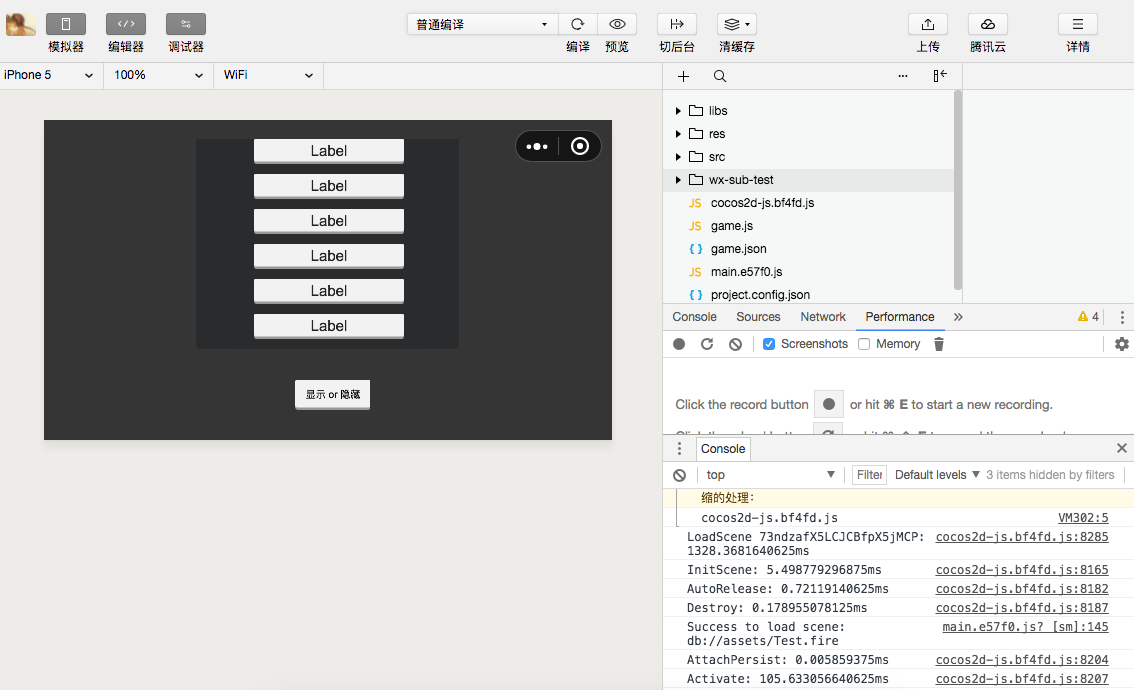Add a new file with plus icon
Image resolution: width=1134 pixels, height=690 pixels.
pos(684,76)
